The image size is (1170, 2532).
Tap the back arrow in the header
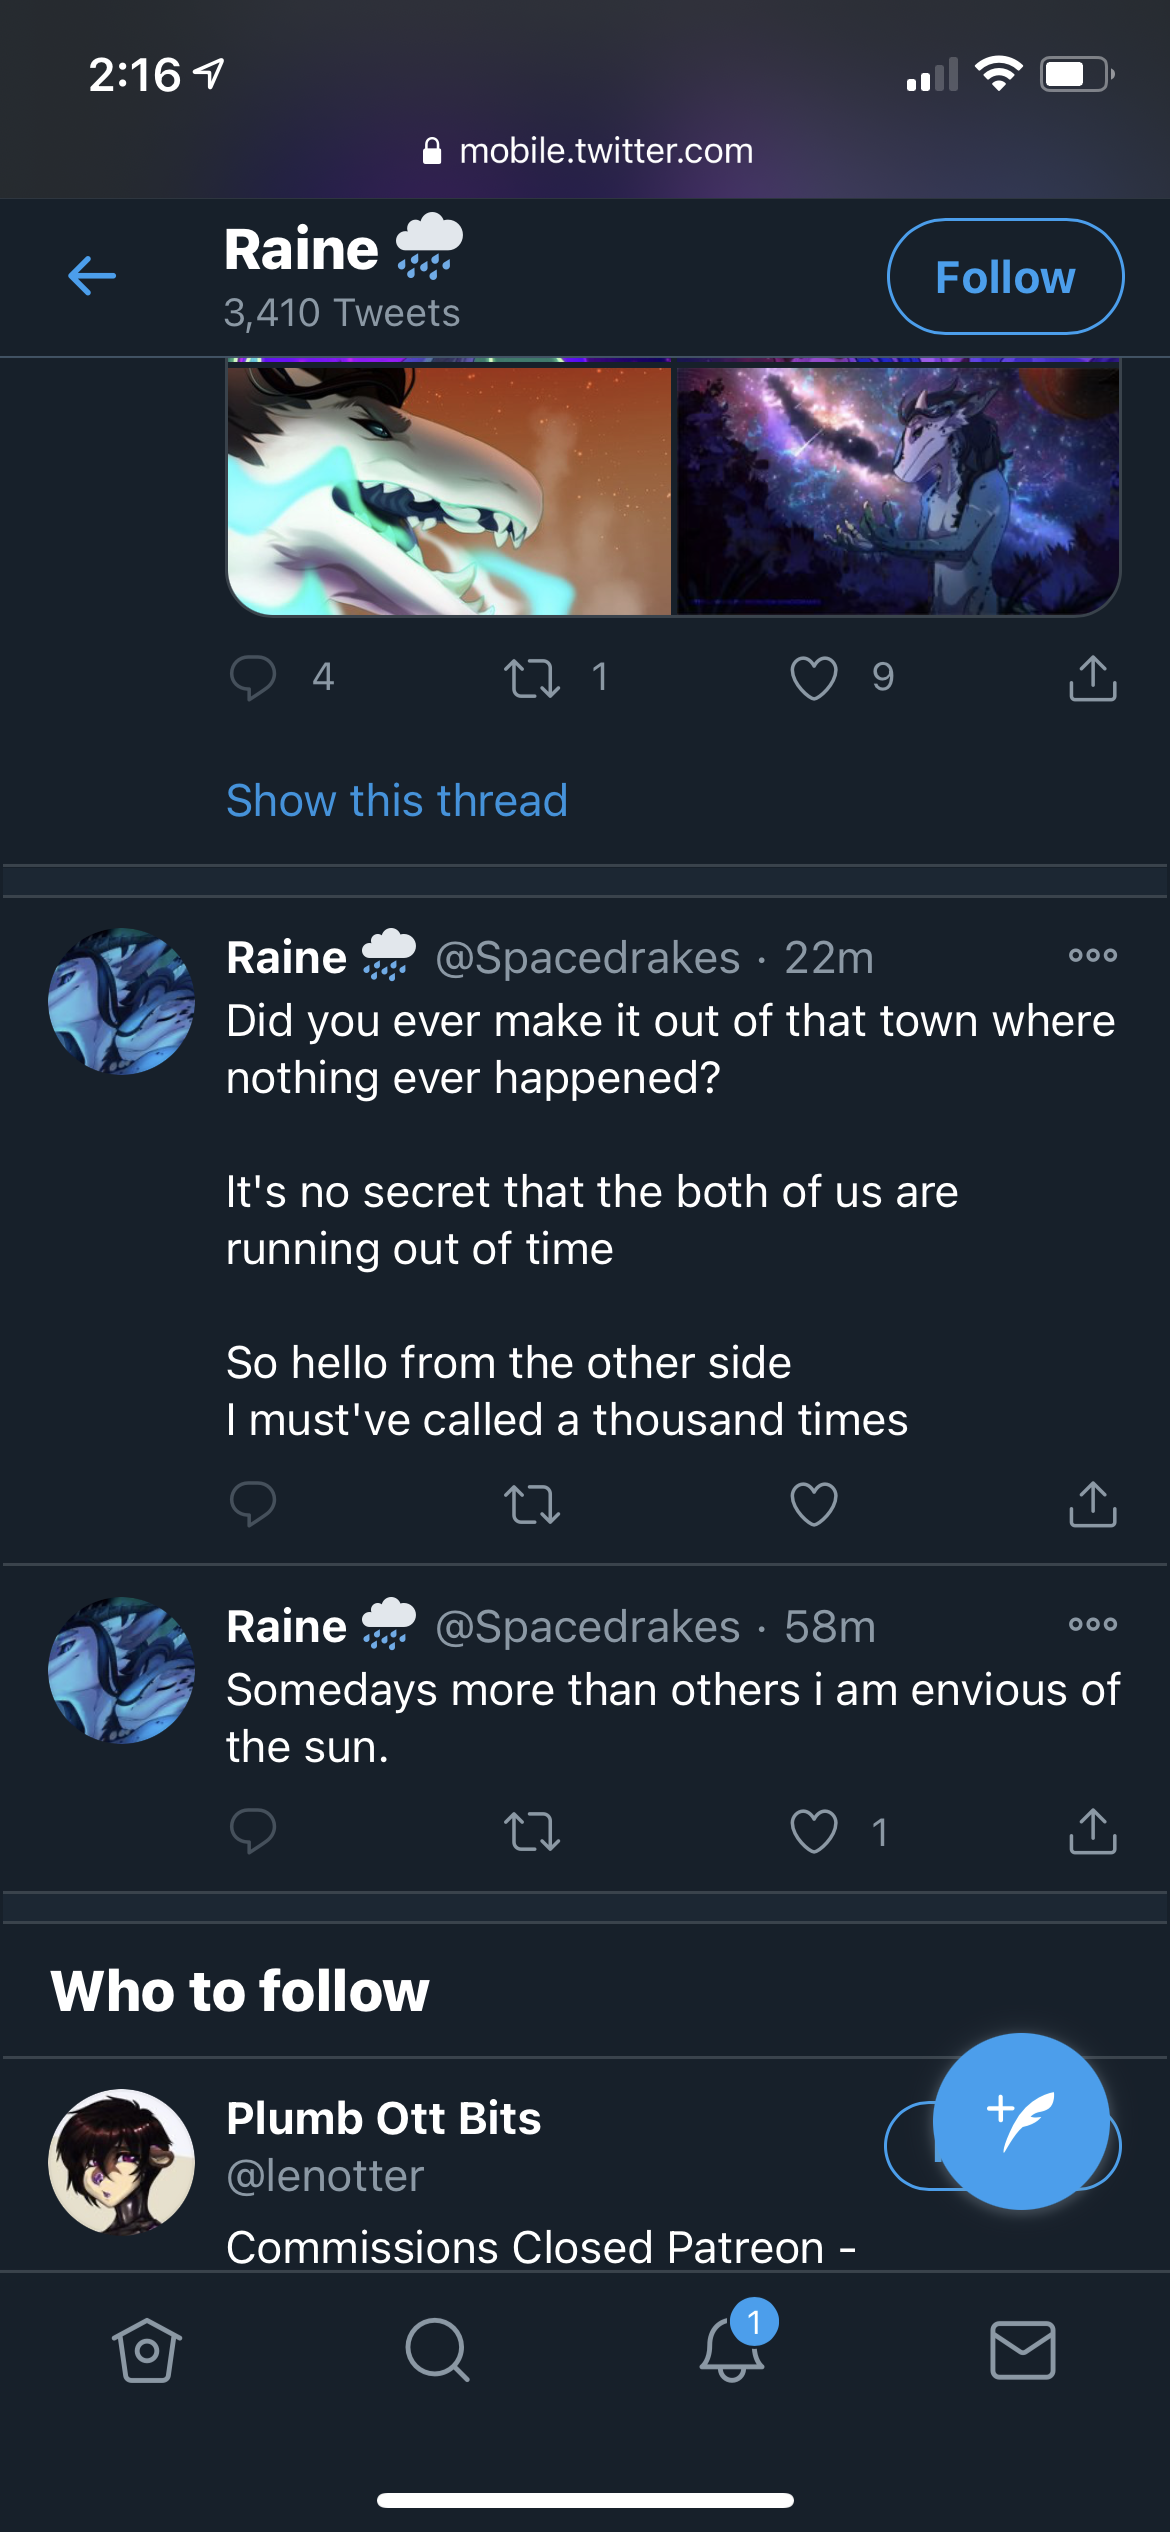92,276
